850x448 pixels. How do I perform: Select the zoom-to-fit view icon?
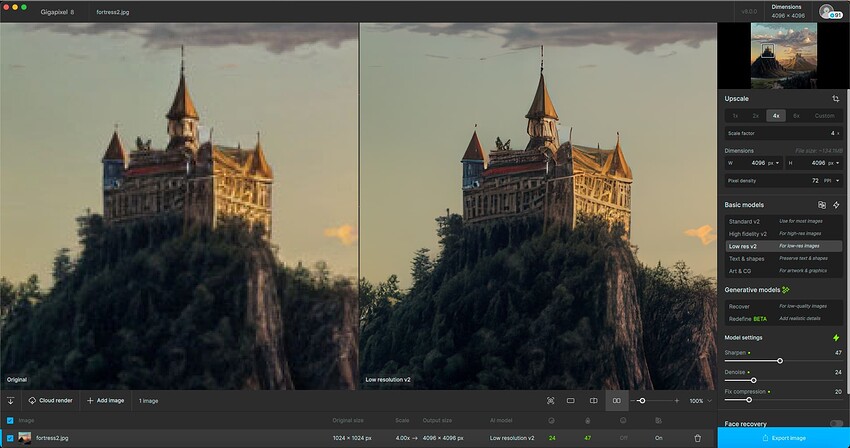[550, 401]
